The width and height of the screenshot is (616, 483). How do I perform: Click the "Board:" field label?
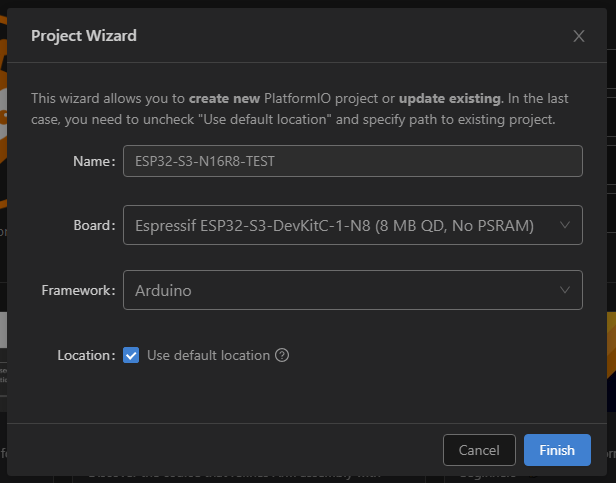coord(94,226)
